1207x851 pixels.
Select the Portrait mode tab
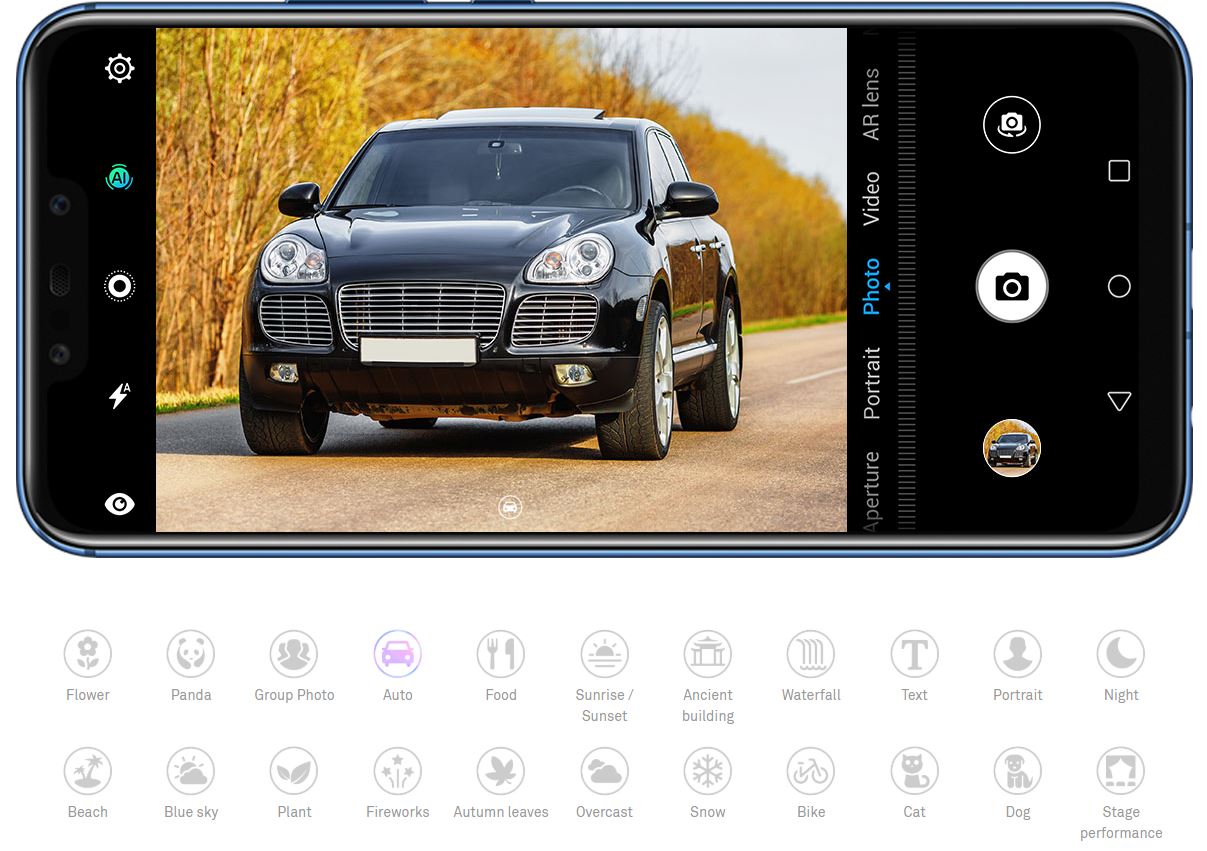871,382
